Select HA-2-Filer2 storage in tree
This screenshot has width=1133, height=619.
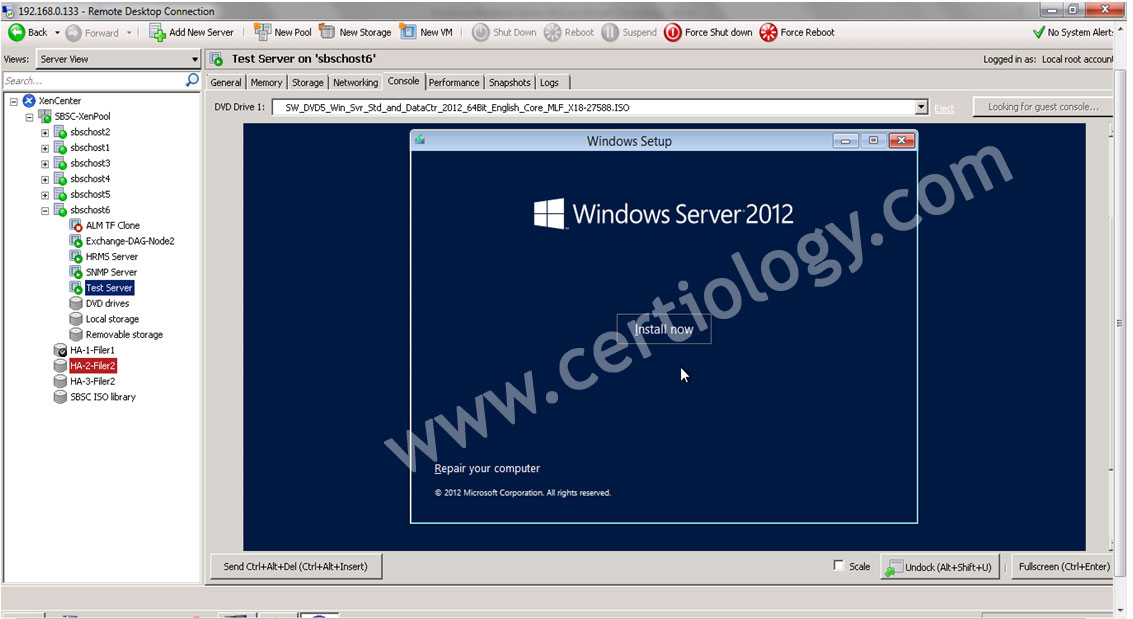tap(92, 366)
